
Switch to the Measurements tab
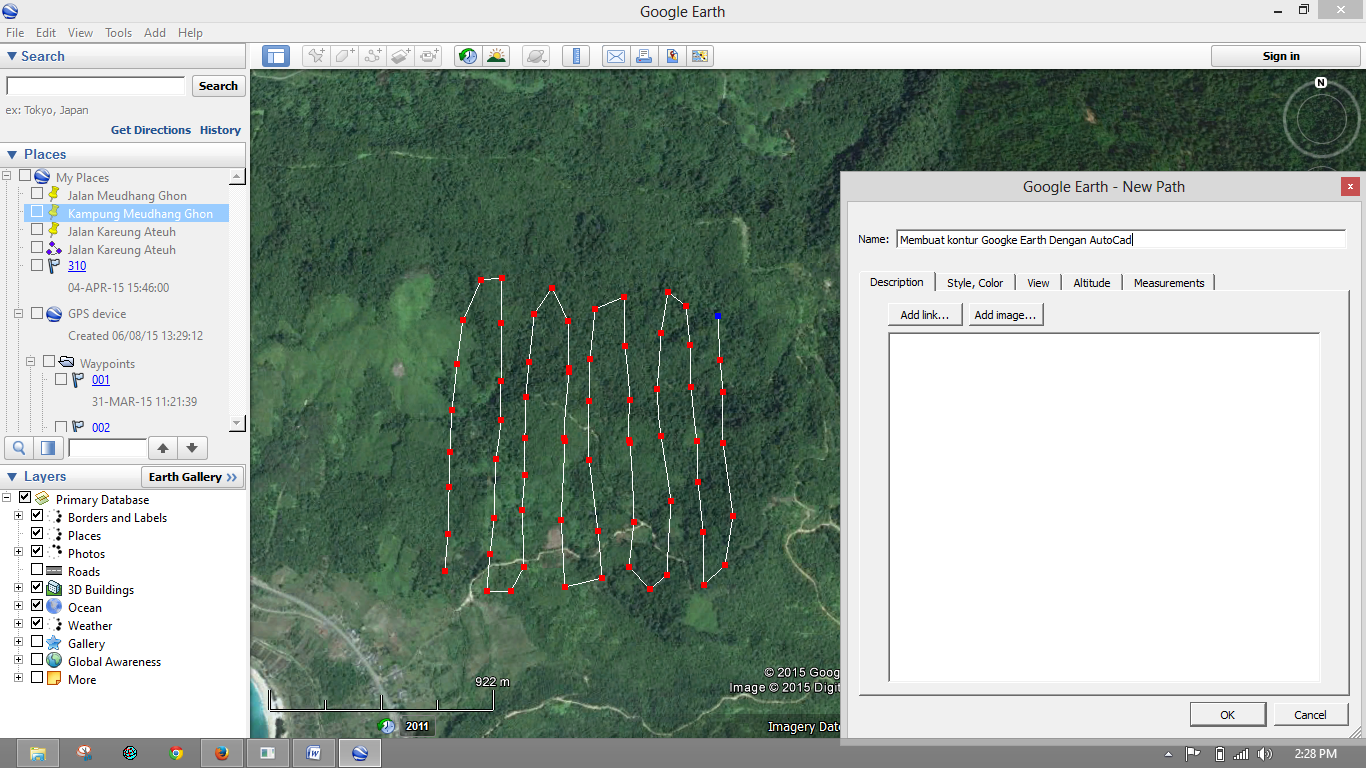pyautogui.click(x=1169, y=283)
